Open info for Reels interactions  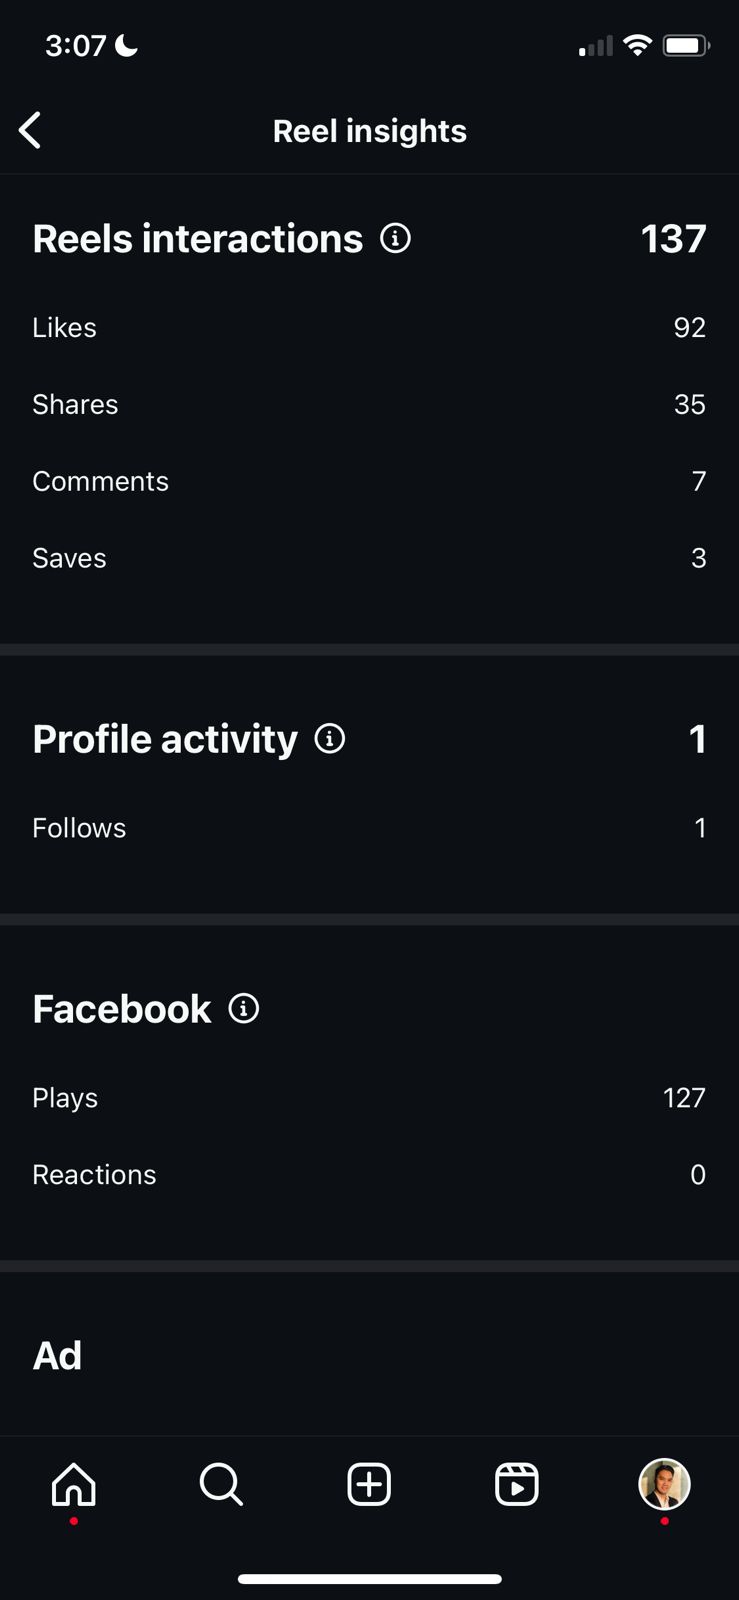click(395, 239)
